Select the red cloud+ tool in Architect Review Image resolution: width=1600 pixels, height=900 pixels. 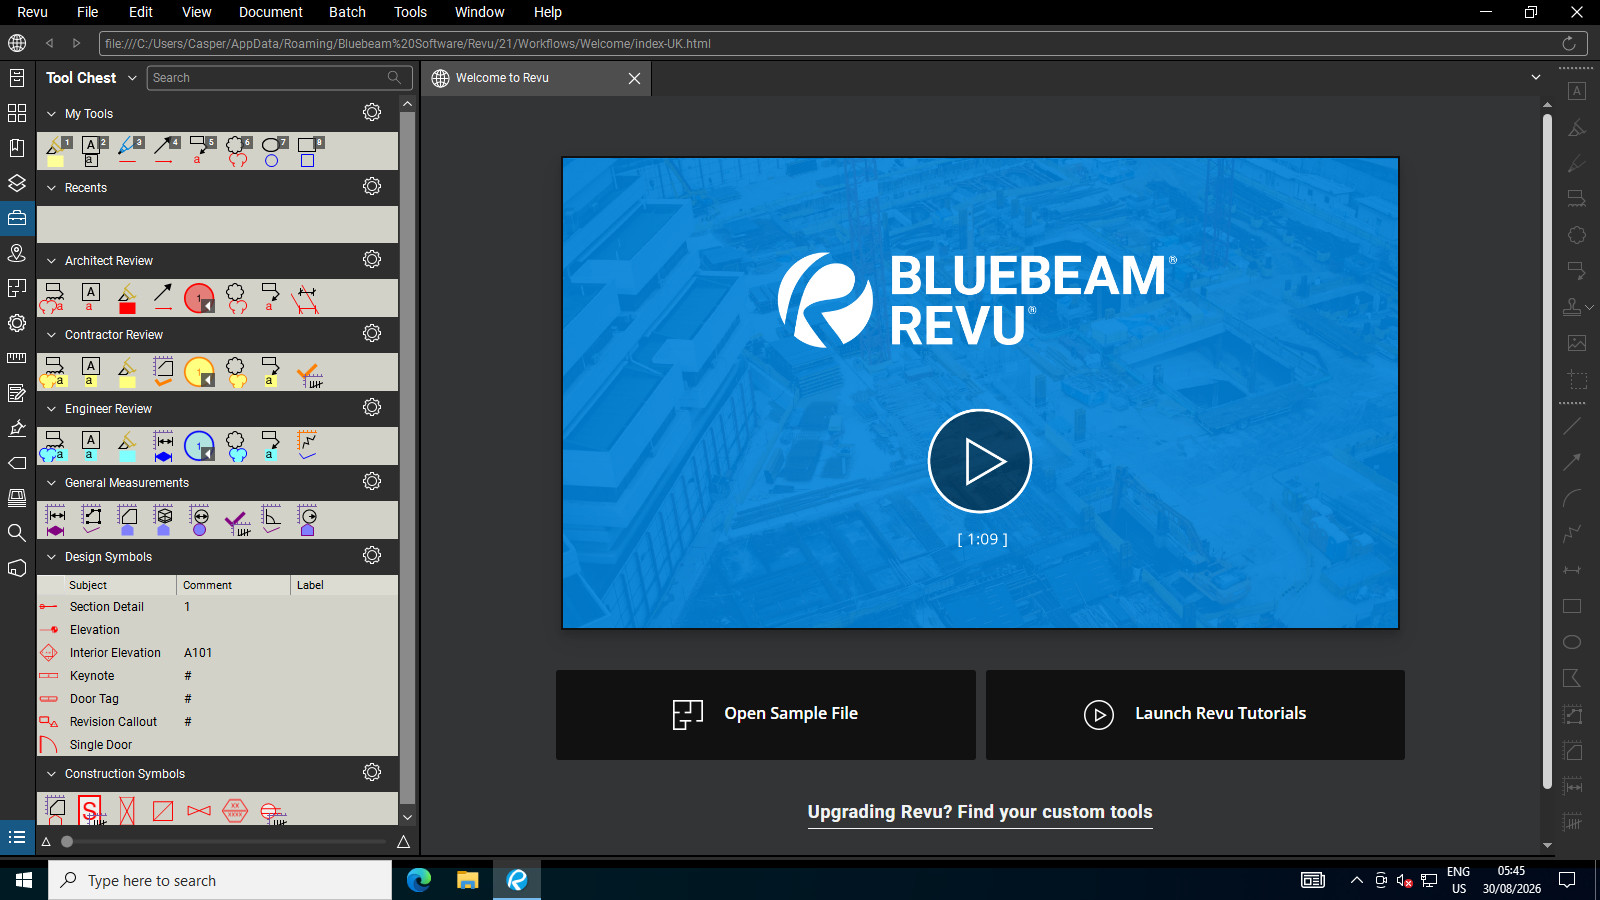(x=235, y=298)
